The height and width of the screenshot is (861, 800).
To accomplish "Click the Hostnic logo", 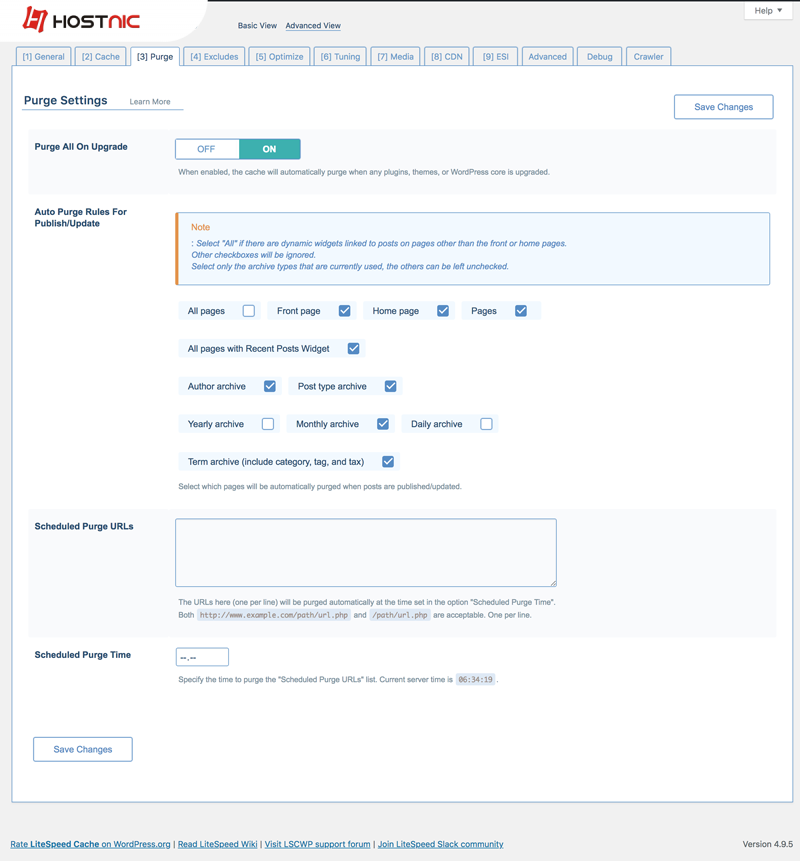I will [x=82, y=20].
